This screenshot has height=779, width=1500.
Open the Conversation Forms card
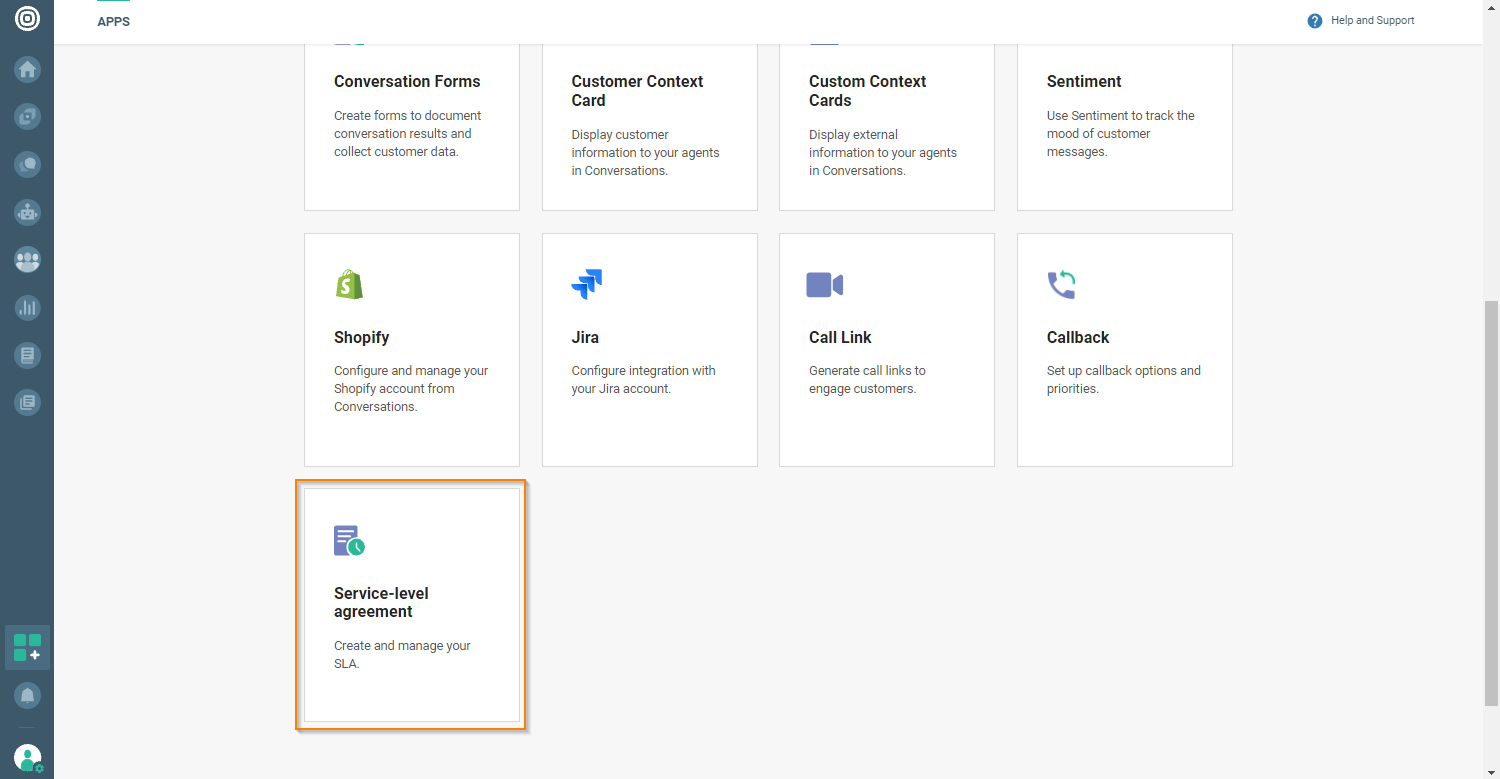click(x=411, y=125)
